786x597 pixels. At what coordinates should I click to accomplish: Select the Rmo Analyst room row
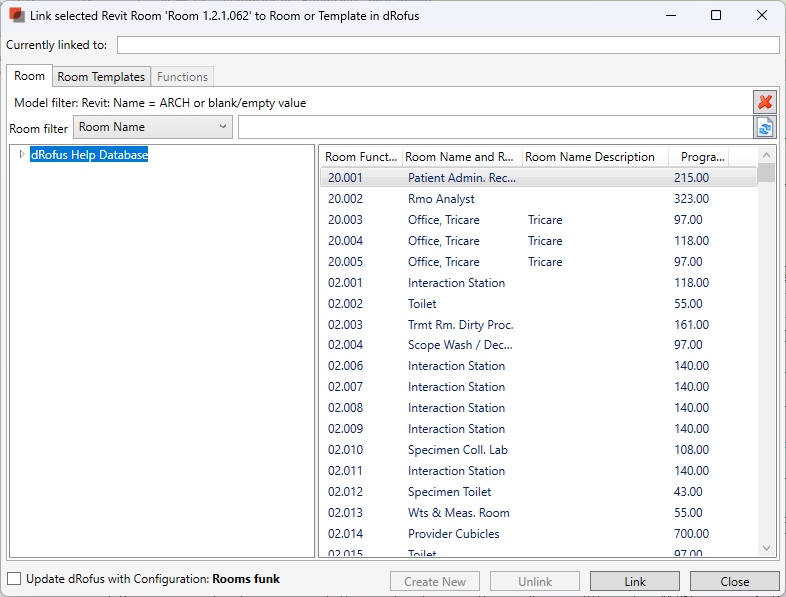[x=441, y=199]
